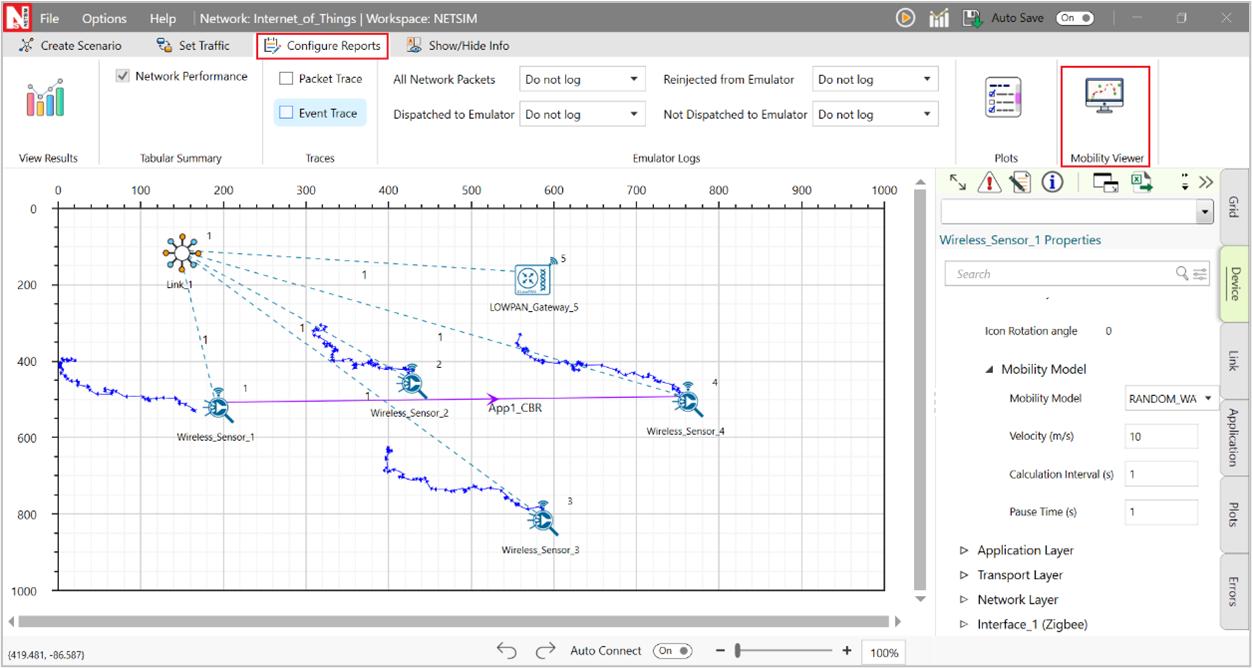Click the Configure Reports button
This screenshot has height=668, width=1252.
click(322, 46)
